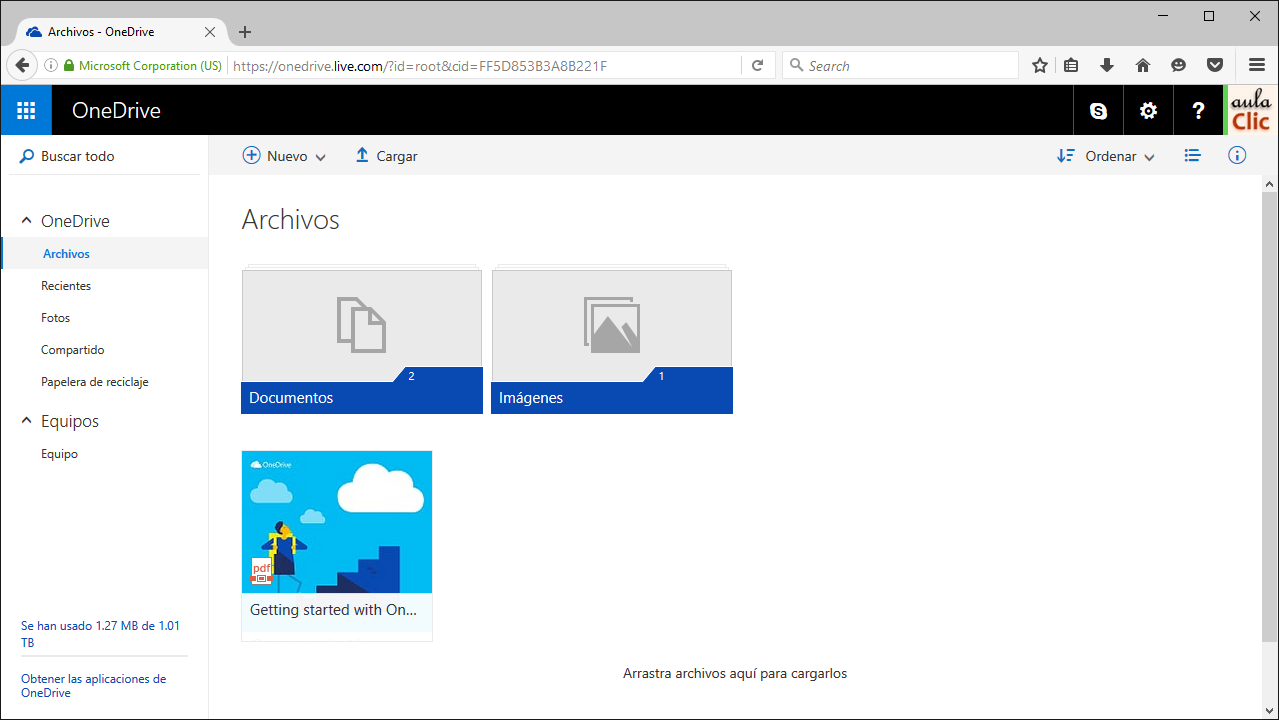The height and width of the screenshot is (720, 1279).
Task: Show the details info pane icon
Action: point(1237,156)
